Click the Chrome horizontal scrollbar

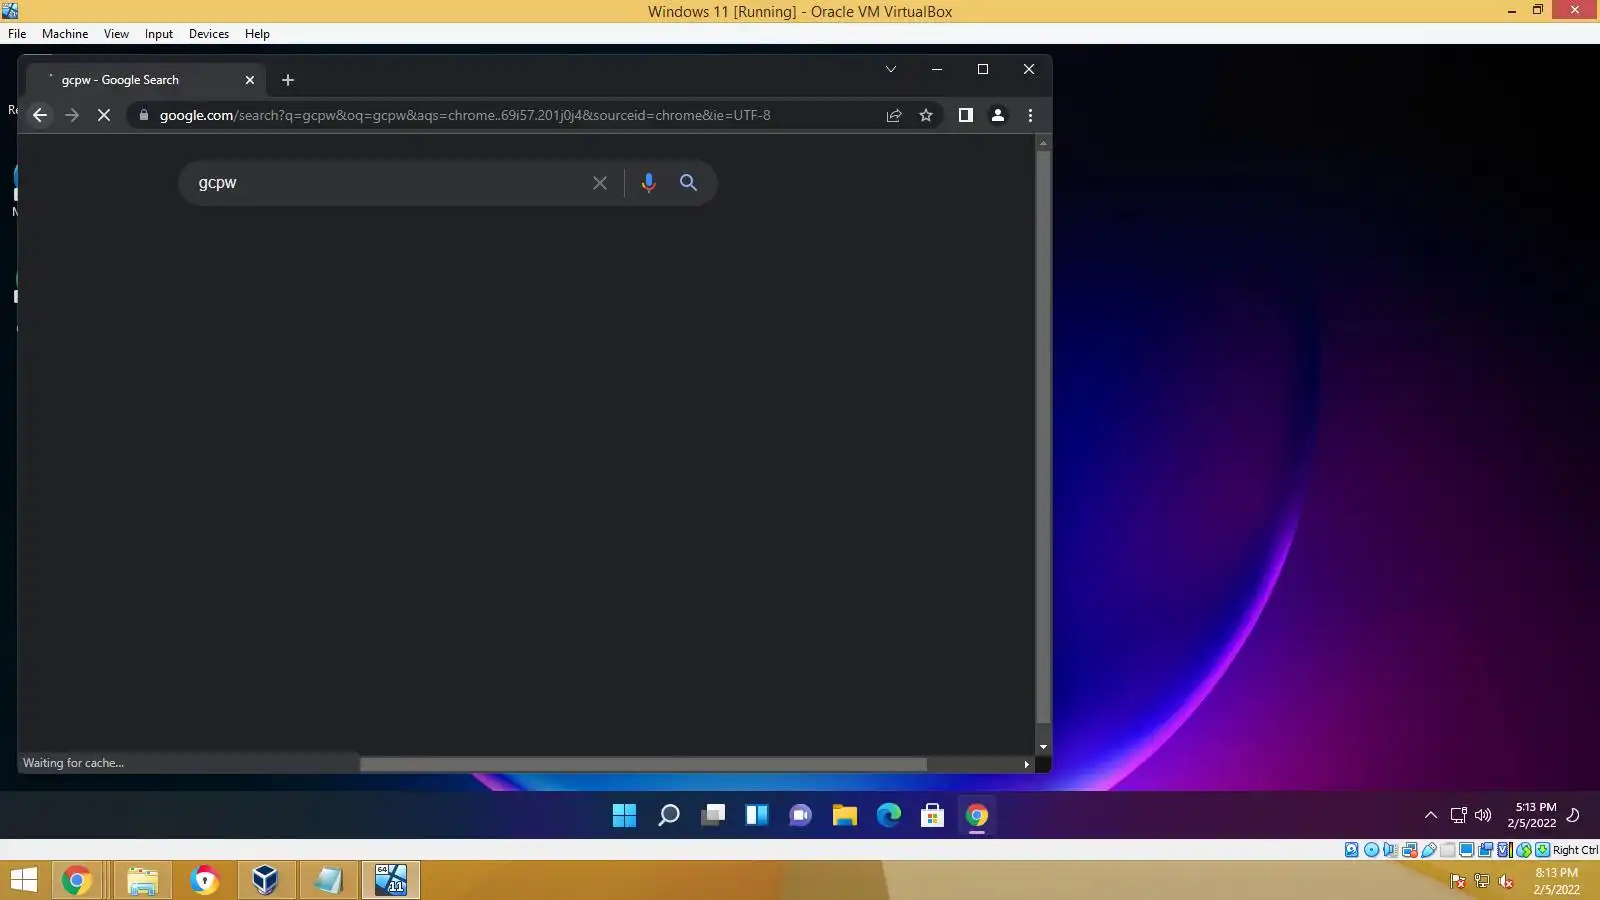643,764
